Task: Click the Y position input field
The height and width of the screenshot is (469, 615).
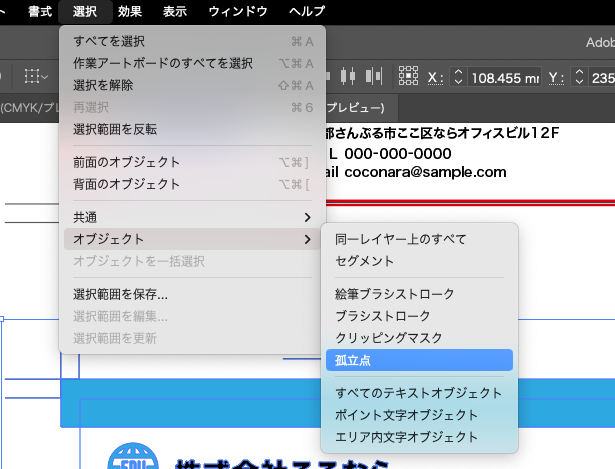Action: [x=602, y=78]
